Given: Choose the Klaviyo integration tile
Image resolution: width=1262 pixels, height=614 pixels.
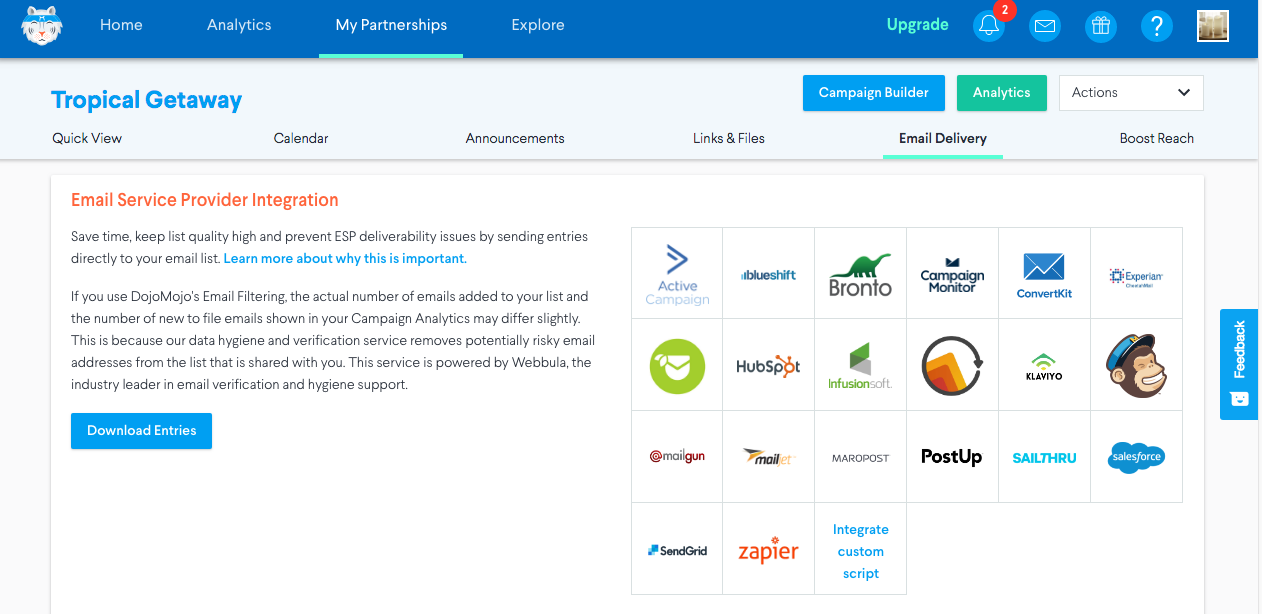Looking at the screenshot, I should 1045,365.
